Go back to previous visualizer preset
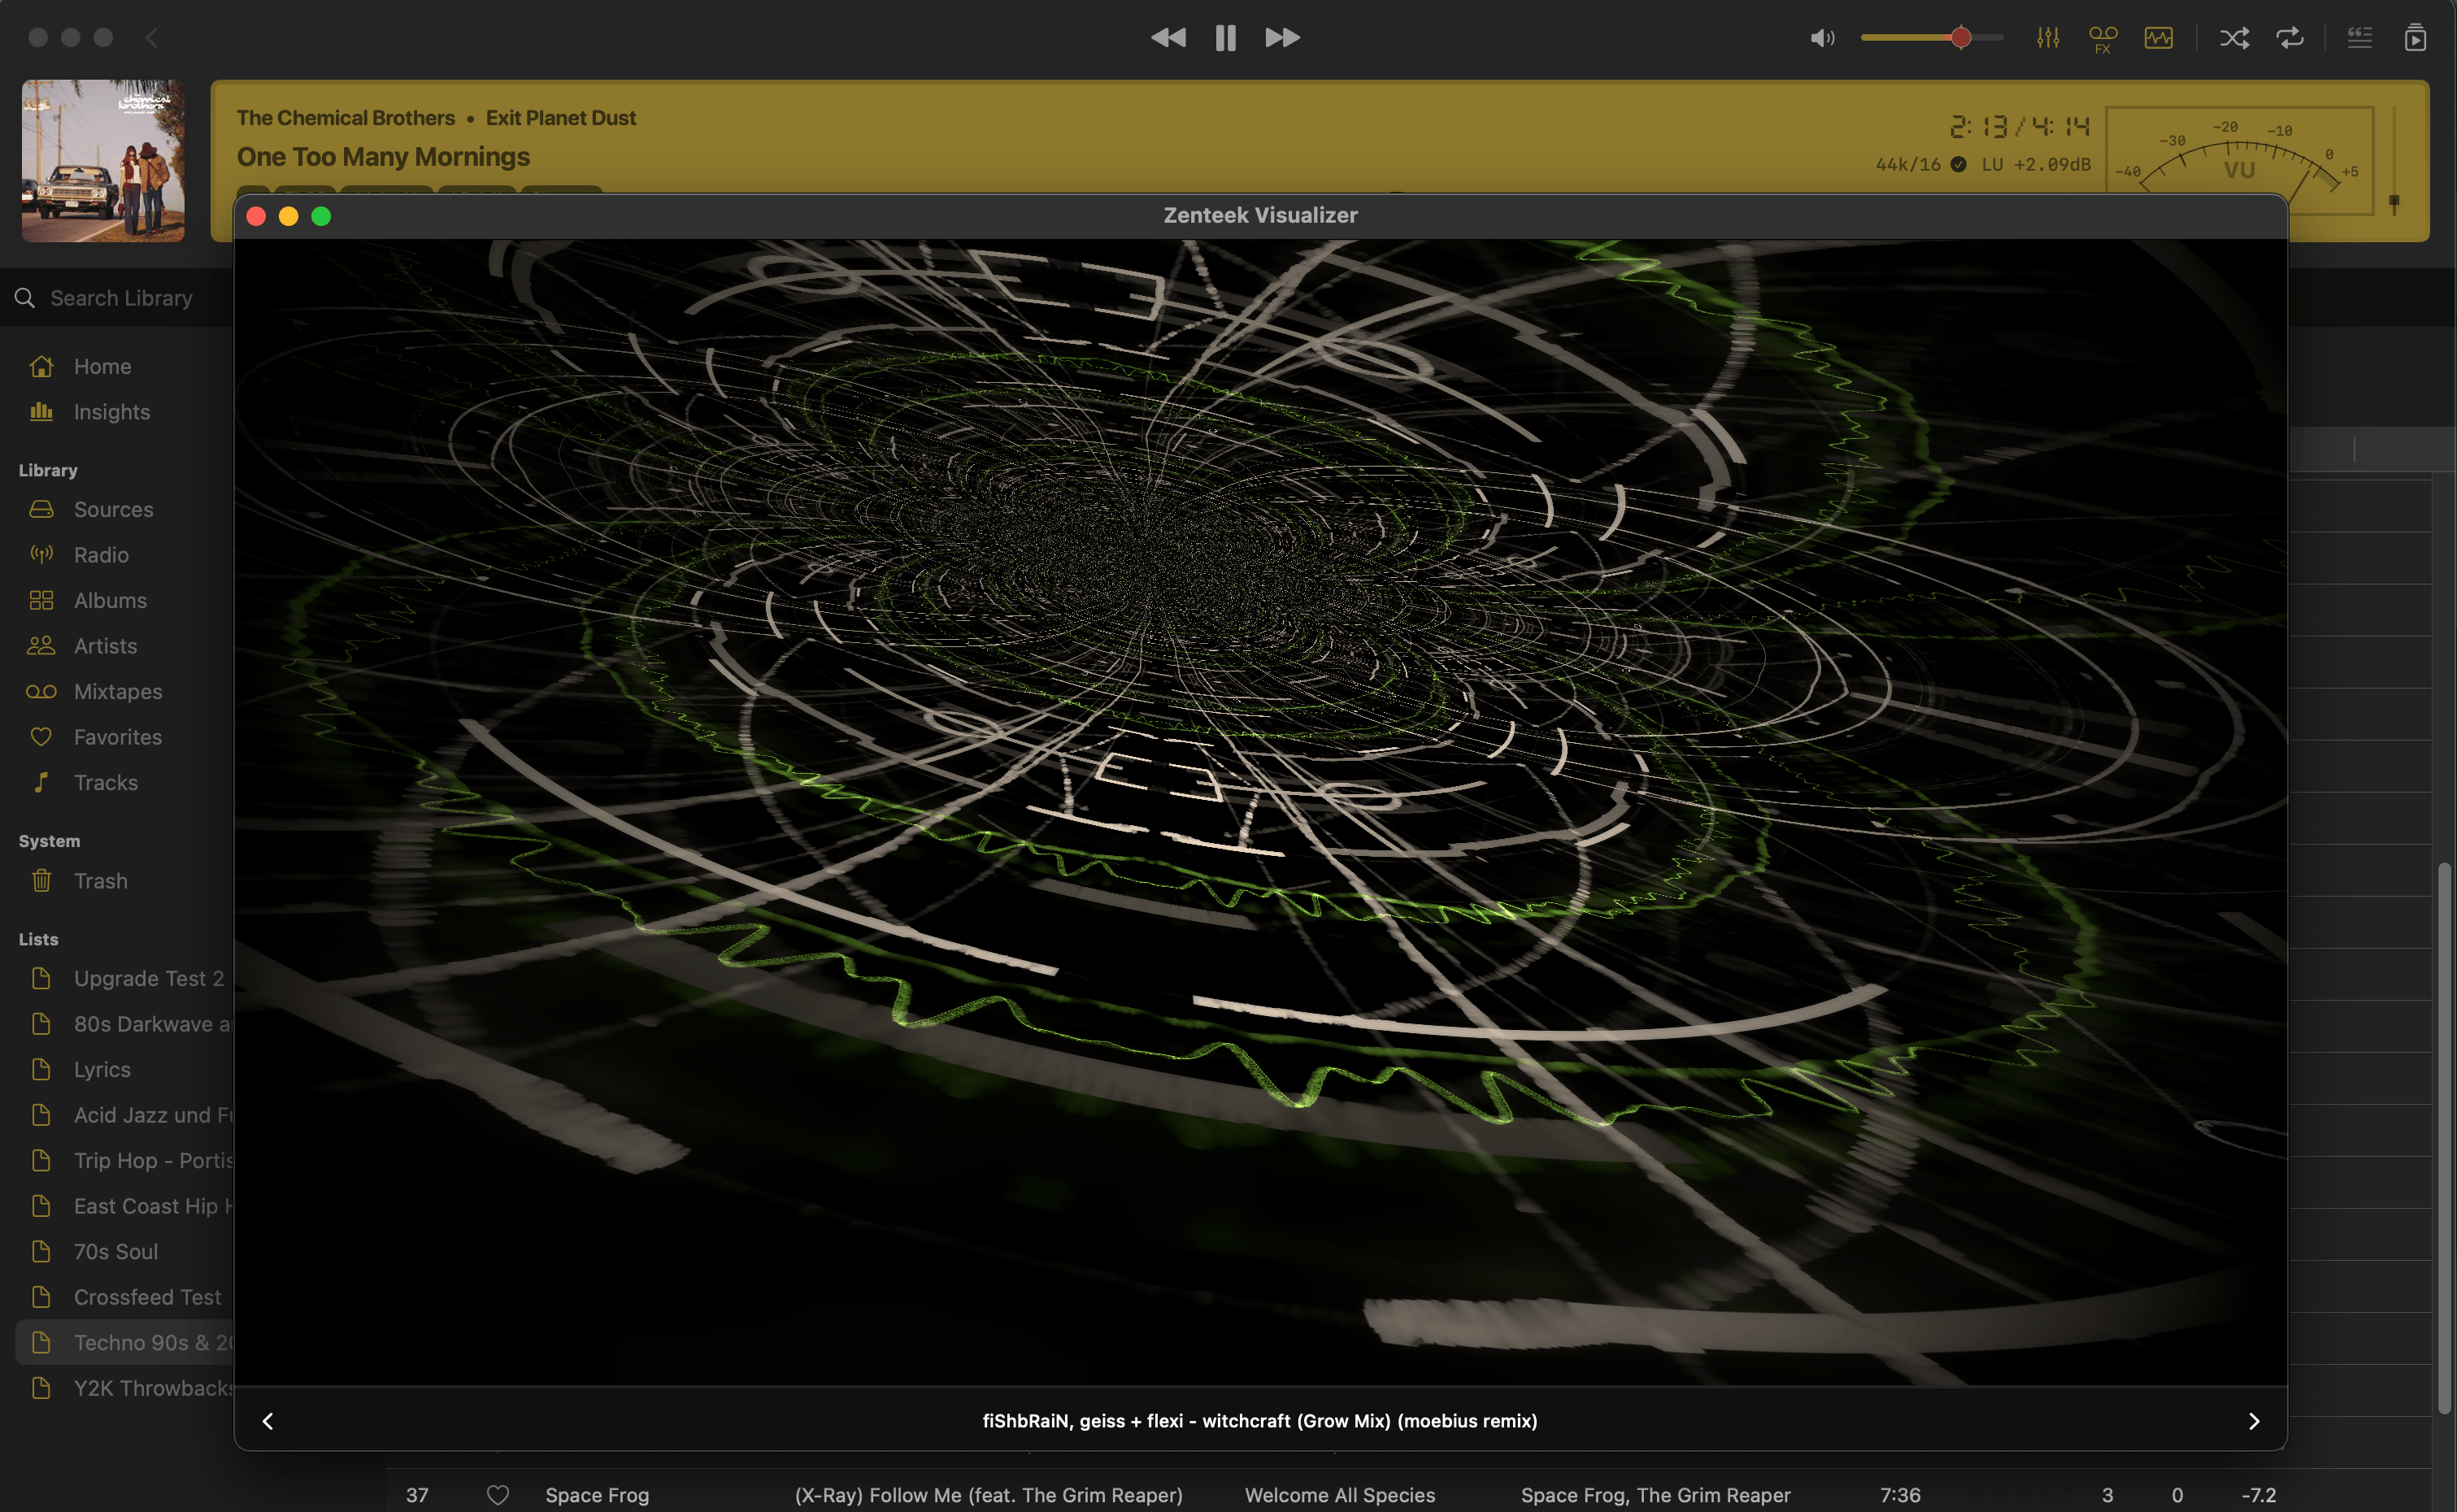2457x1512 pixels. [268, 1420]
